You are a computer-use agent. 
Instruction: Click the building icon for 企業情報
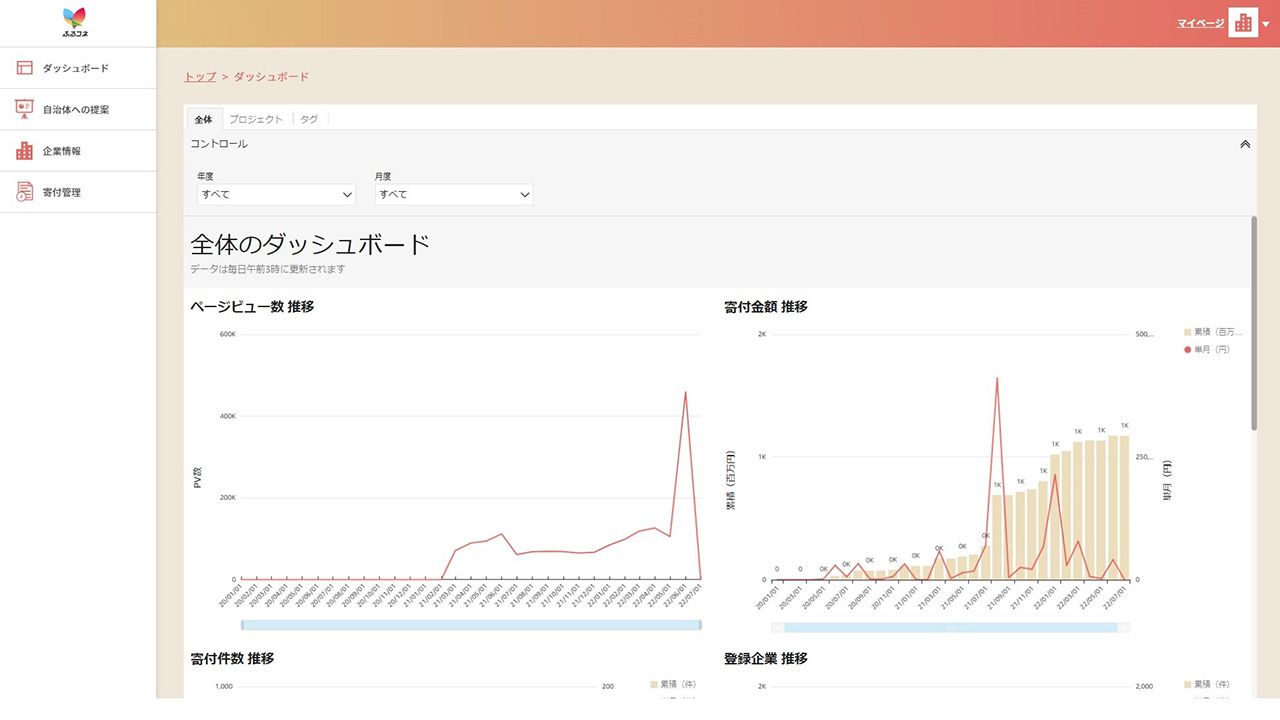(24, 151)
